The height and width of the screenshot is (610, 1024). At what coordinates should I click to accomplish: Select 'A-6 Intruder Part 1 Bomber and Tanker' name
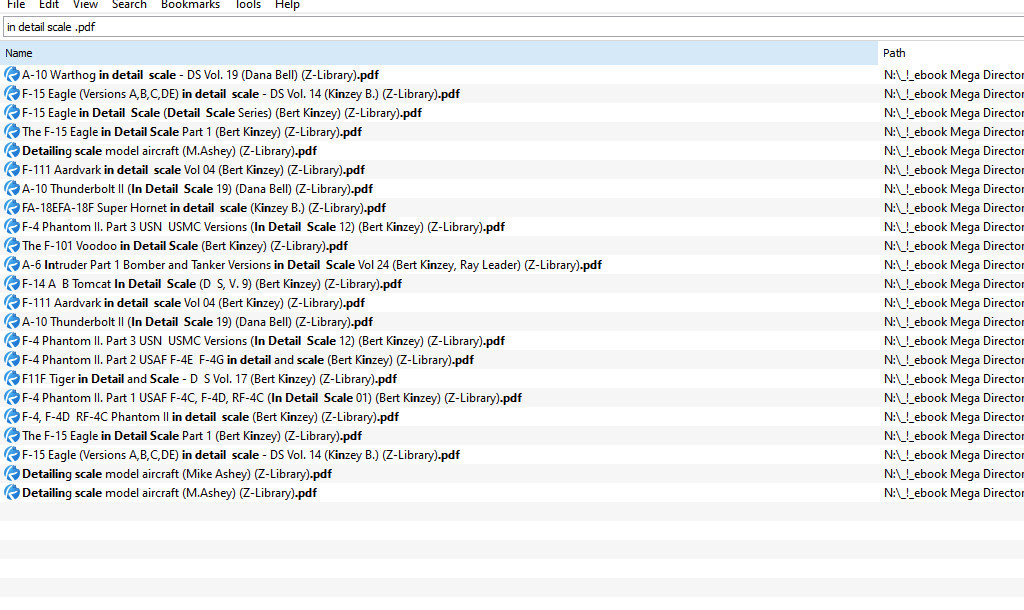(x=312, y=265)
